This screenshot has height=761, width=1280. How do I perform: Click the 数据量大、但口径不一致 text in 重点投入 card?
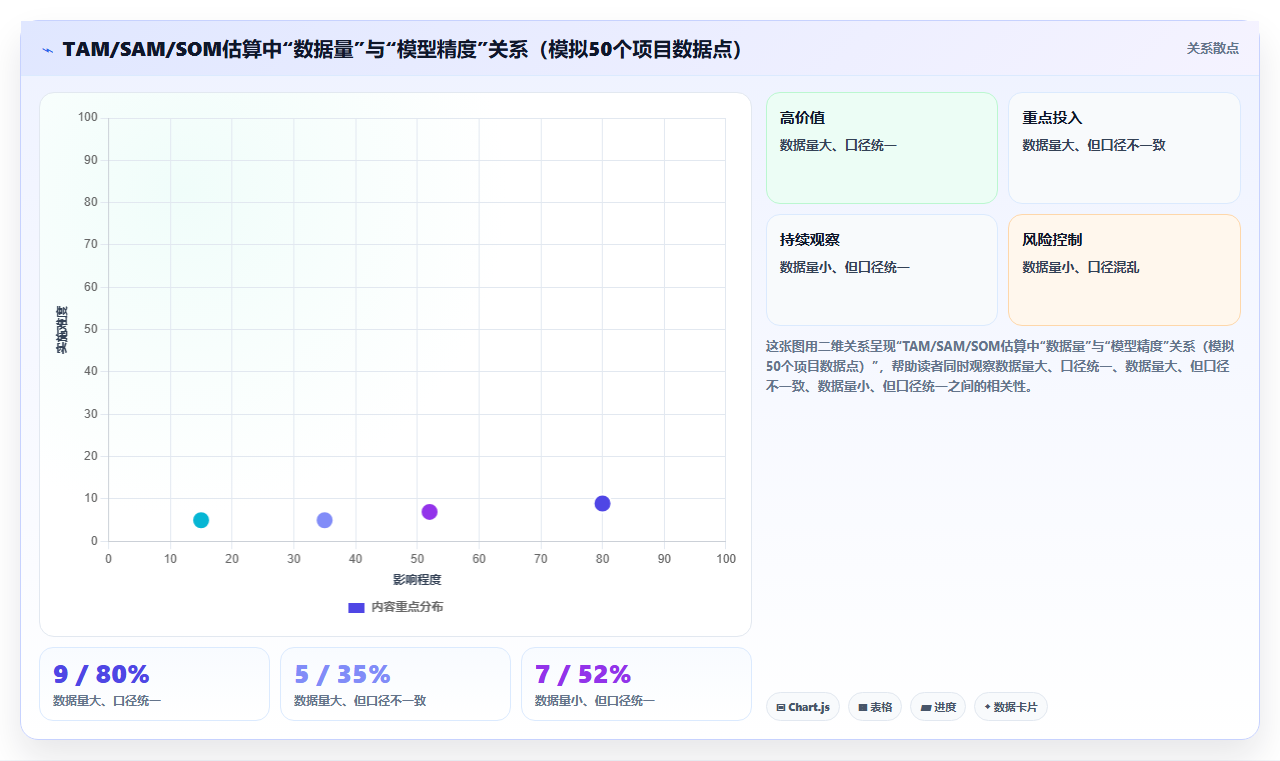1094,145
